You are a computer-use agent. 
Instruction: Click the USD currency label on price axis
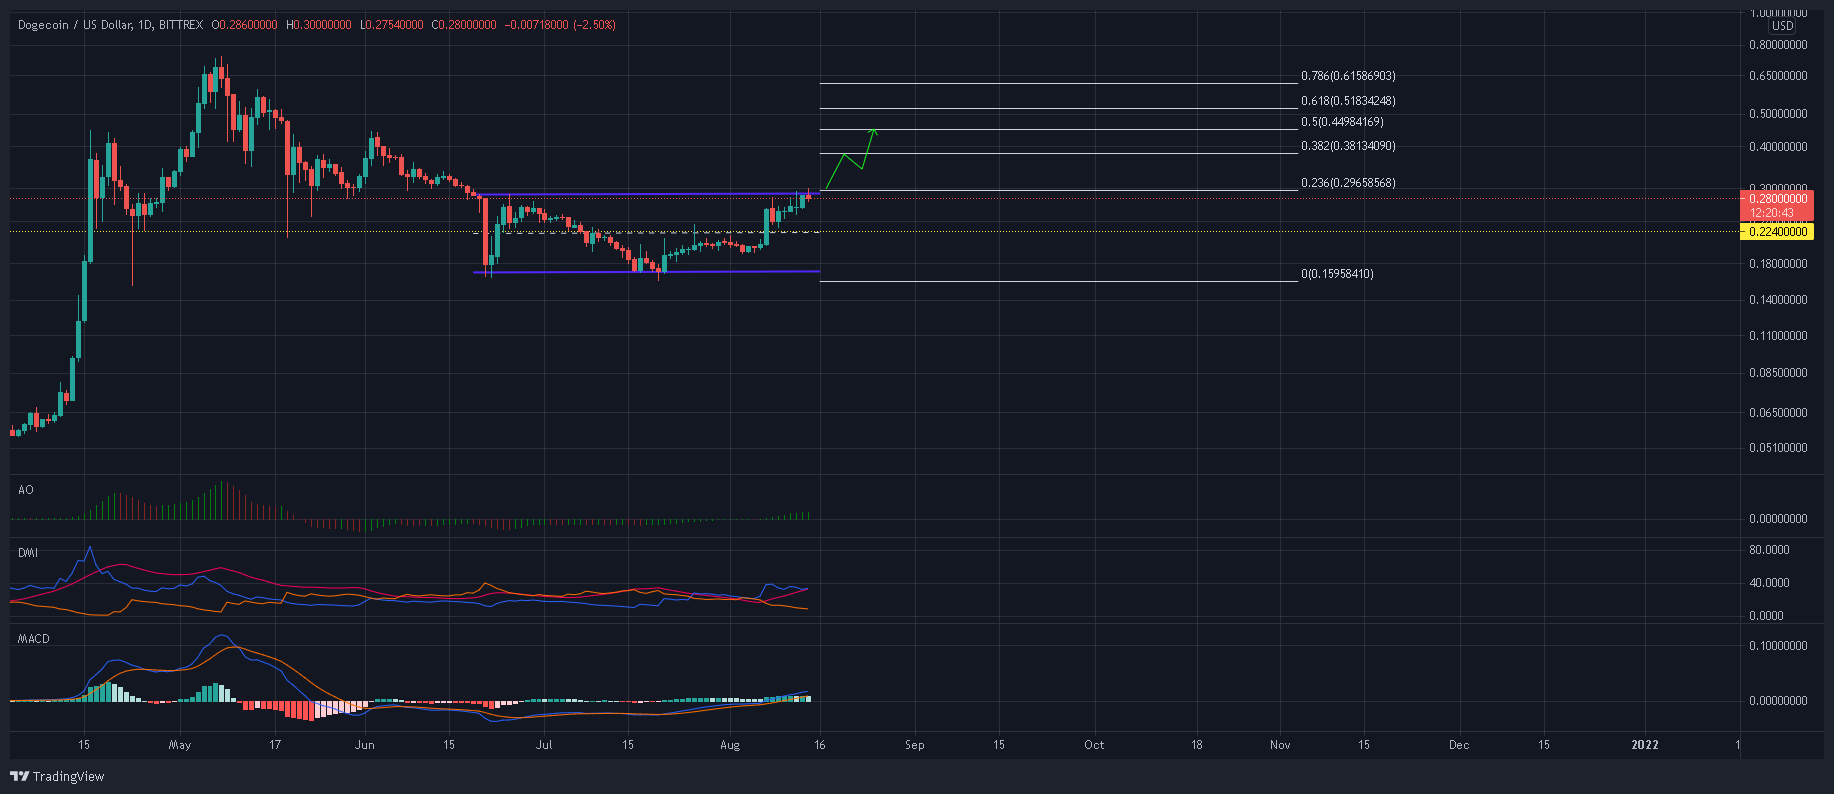tap(1782, 26)
